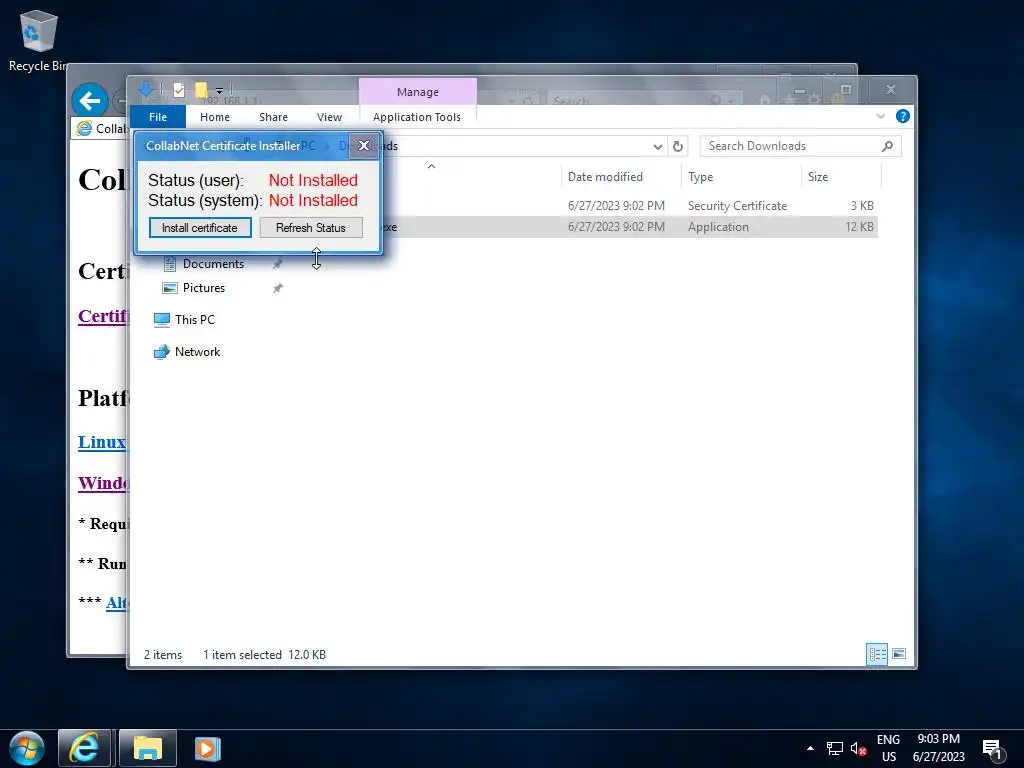Screen dimensions: 1024x768
Task: Click the This PC computer icon
Action: point(161,320)
